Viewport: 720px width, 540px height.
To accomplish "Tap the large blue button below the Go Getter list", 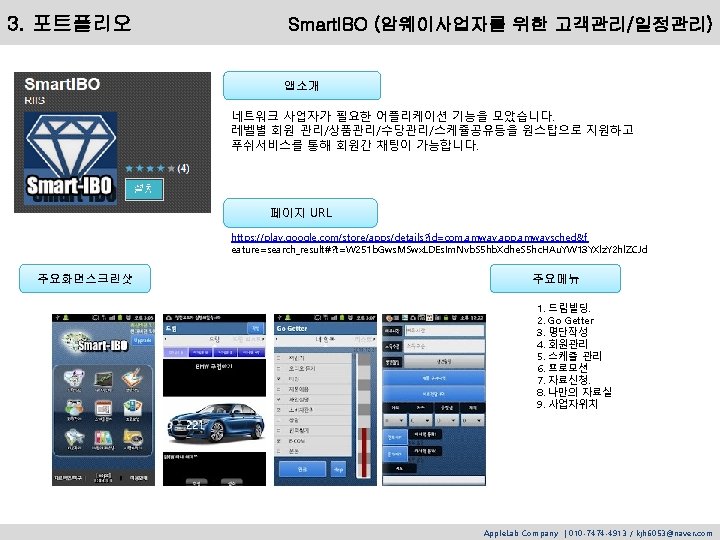I will tap(302, 469).
